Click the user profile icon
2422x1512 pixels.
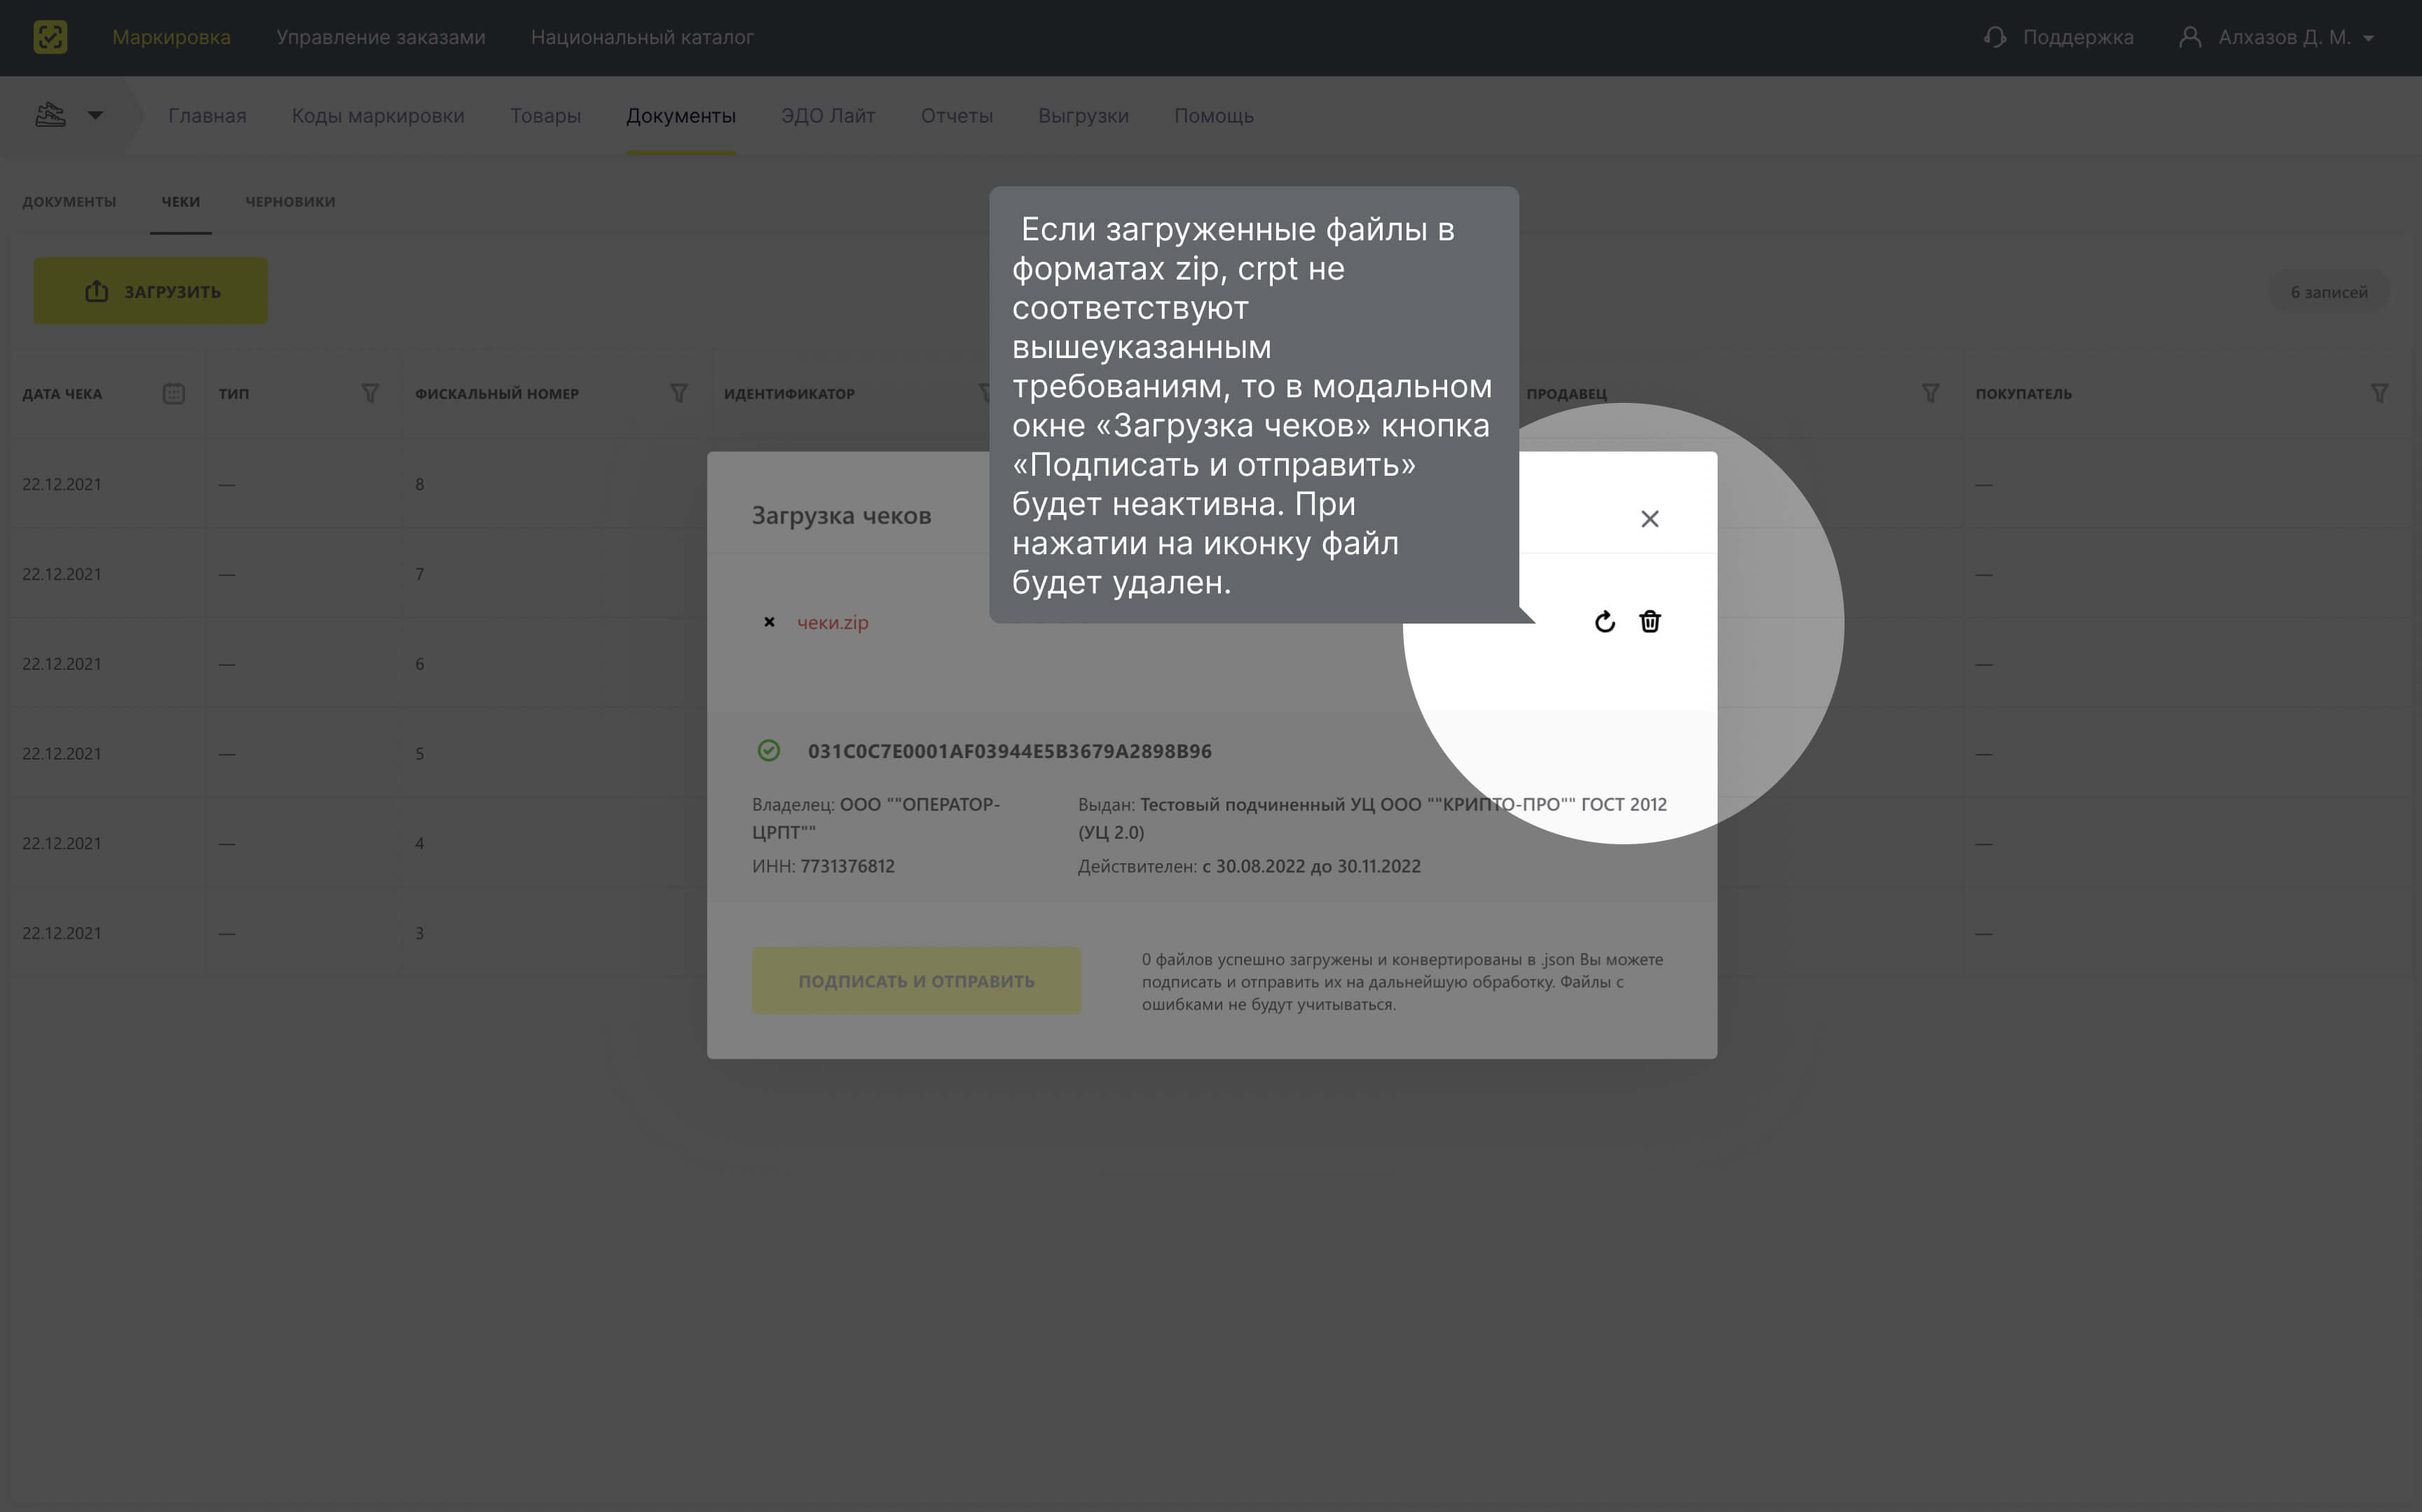pyautogui.click(x=2190, y=37)
